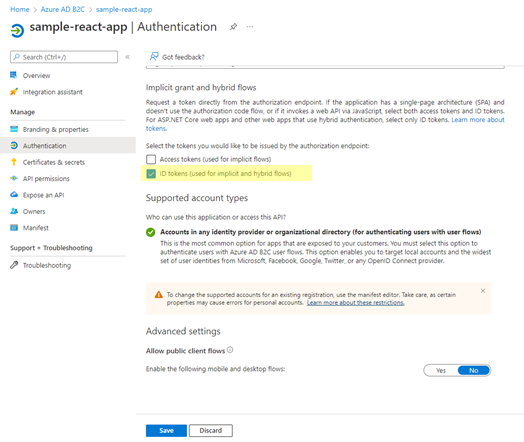Screen dimensions: 524x442
Task: Save authentication settings
Action: click(166, 430)
